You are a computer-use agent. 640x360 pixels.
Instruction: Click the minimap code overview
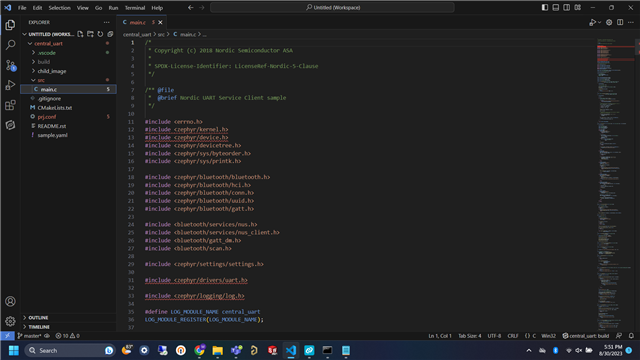(x=615, y=184)
